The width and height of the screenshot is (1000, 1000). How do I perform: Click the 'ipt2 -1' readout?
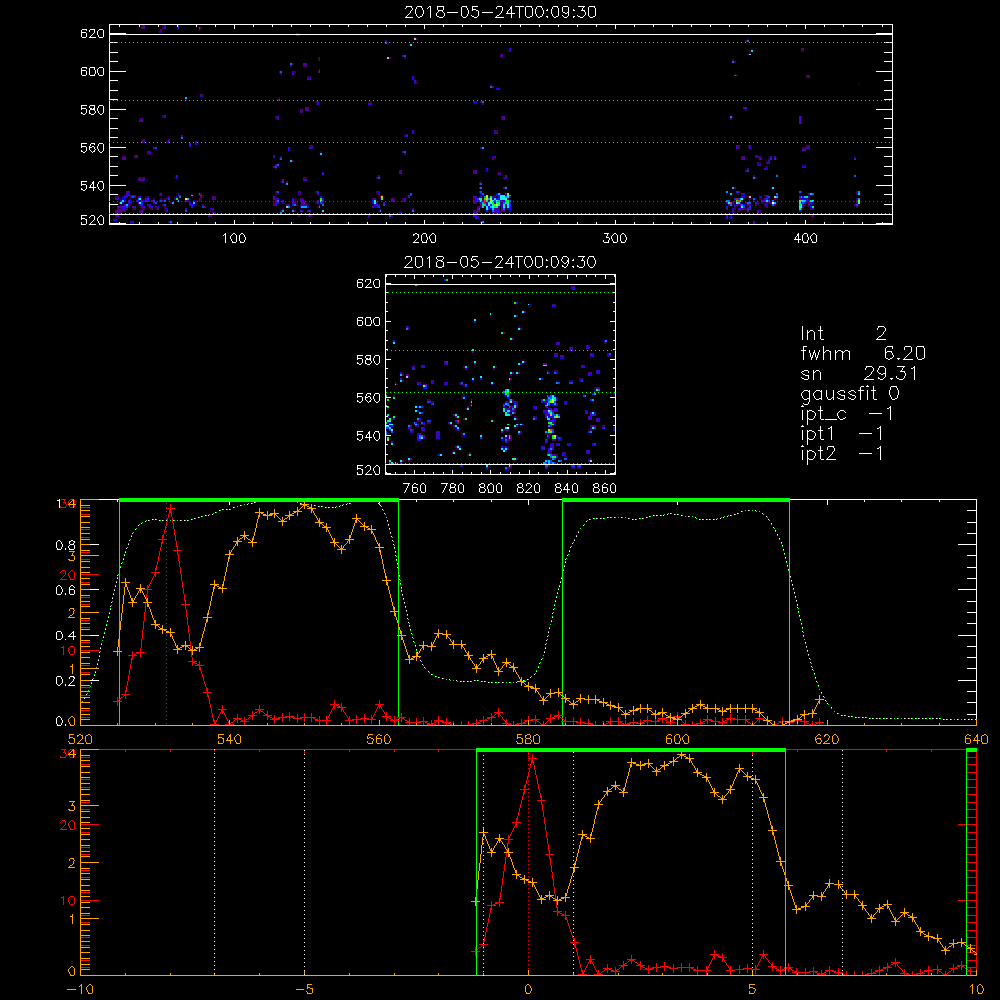842,453
